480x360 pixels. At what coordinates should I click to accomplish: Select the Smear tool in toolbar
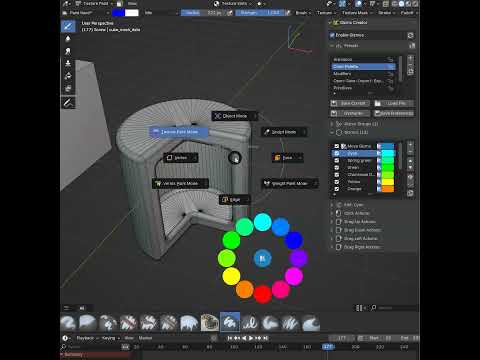pos(68,51)
